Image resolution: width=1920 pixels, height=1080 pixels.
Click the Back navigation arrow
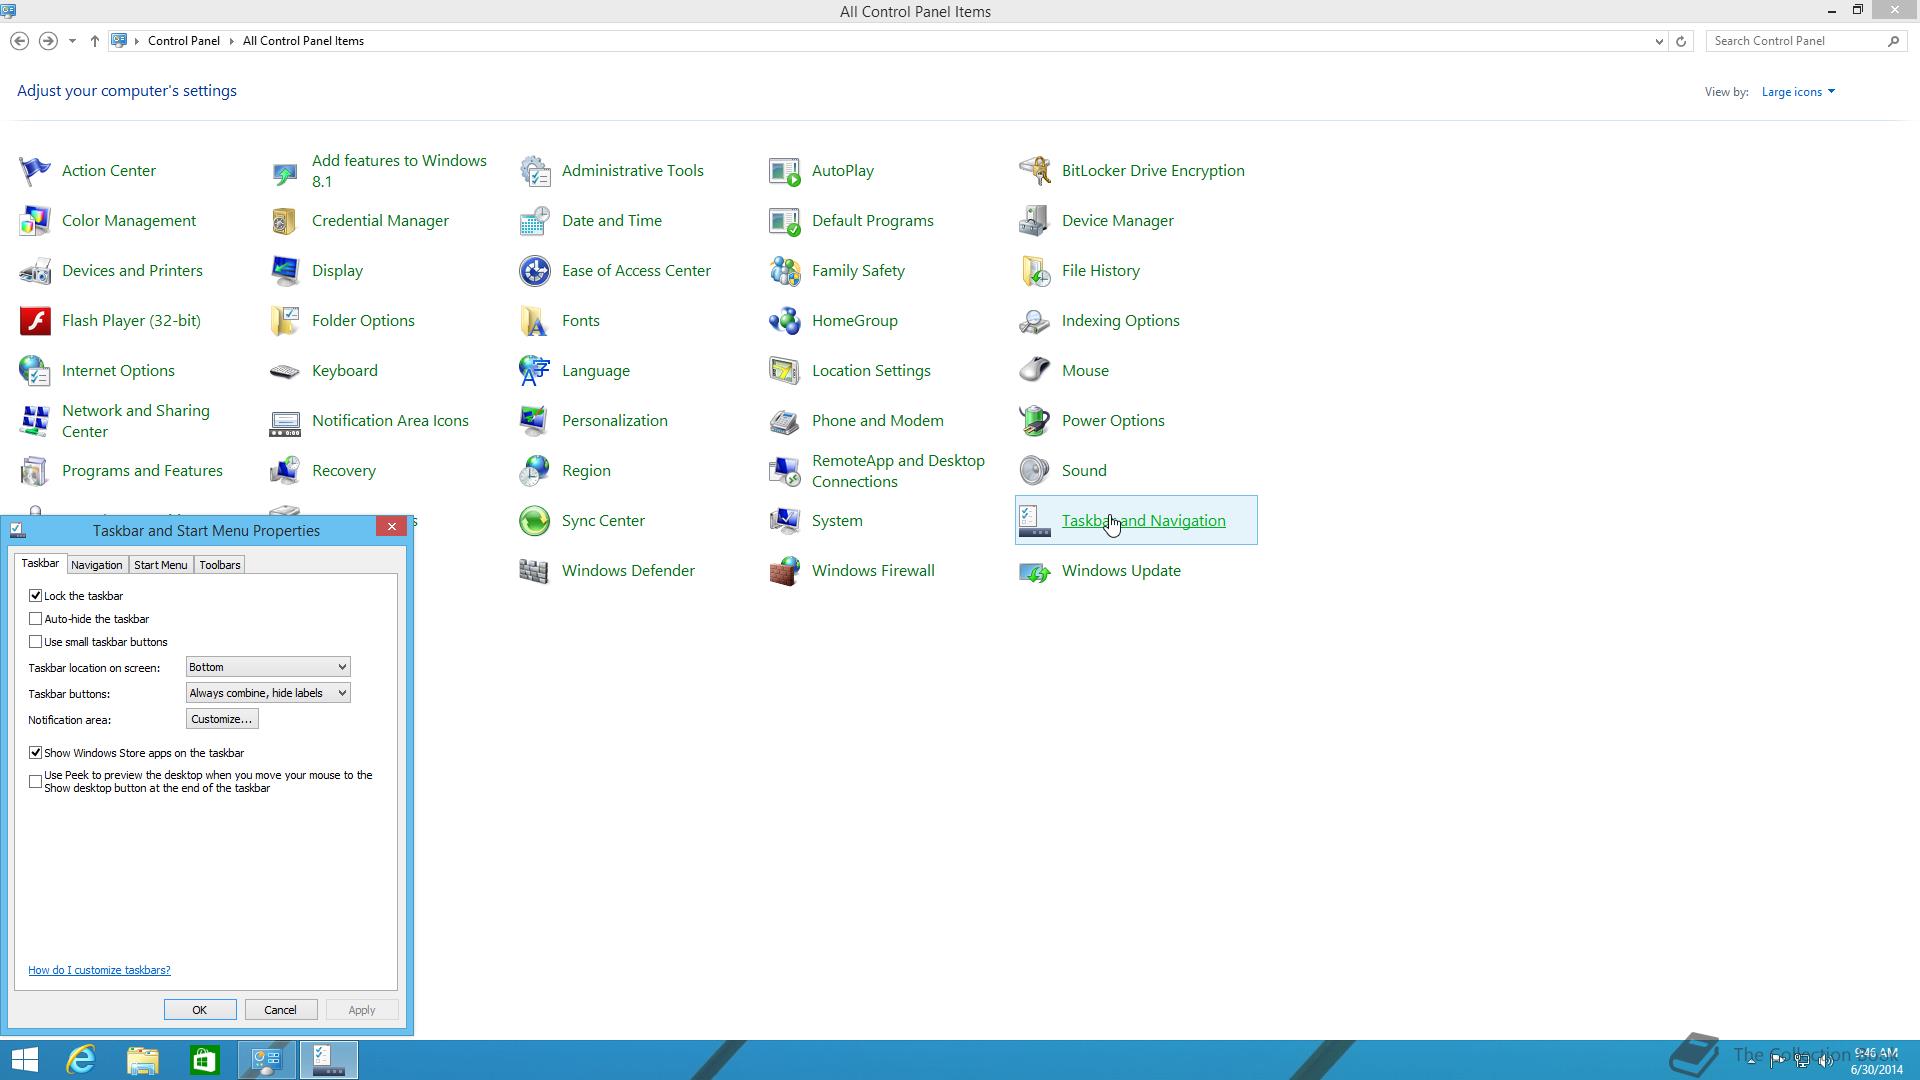(19, 41)
